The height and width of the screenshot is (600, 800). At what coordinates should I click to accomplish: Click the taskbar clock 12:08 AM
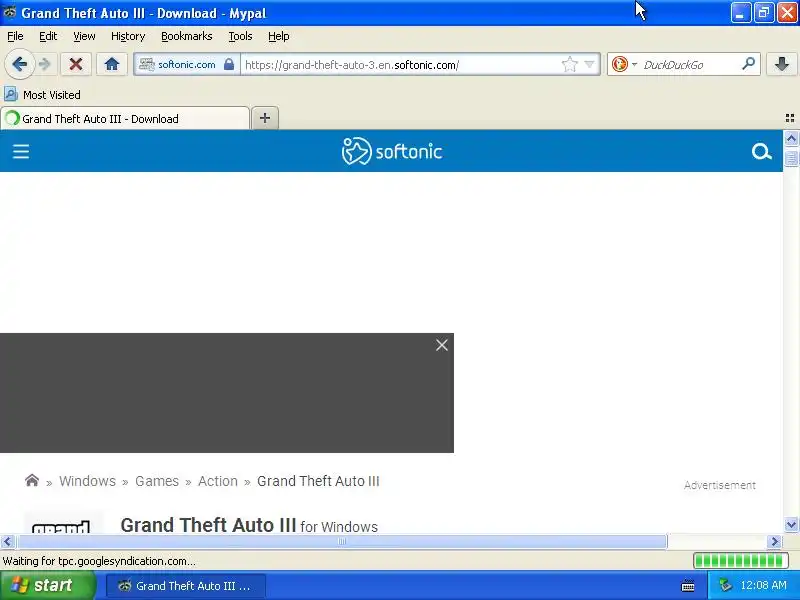763,585
